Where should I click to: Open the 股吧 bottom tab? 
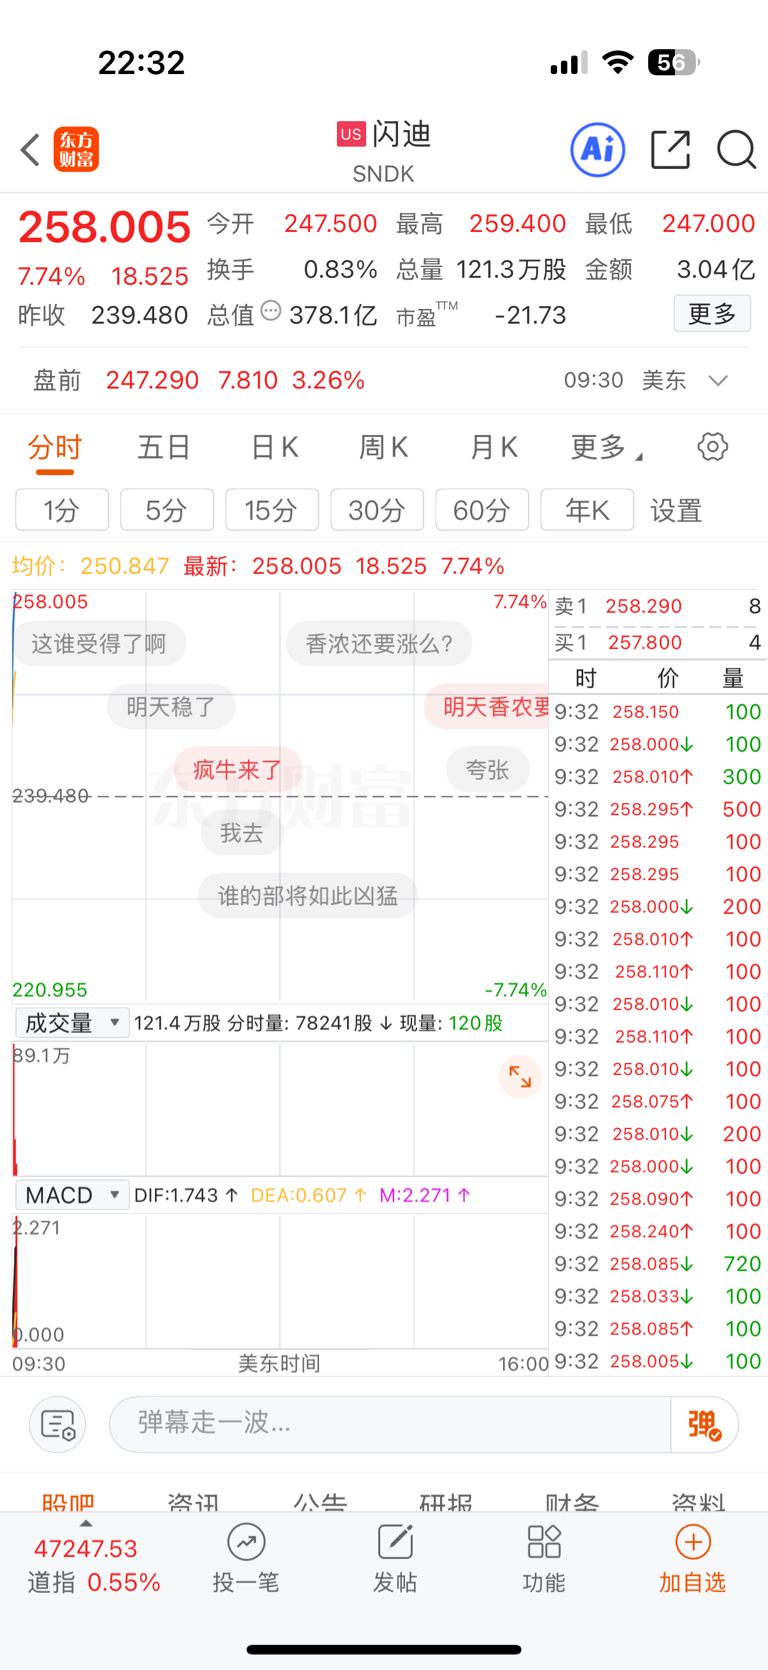pyautogui.click(x=68, y=1501)
